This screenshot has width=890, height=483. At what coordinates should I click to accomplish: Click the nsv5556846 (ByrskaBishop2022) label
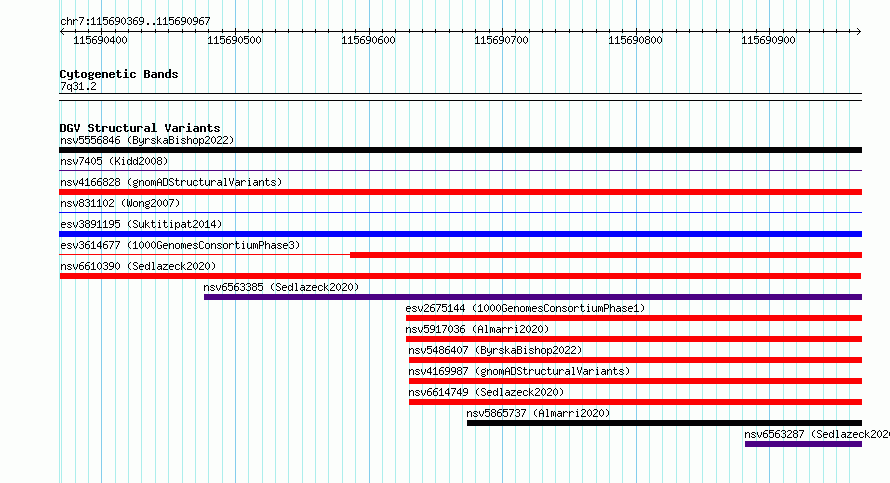147,140
